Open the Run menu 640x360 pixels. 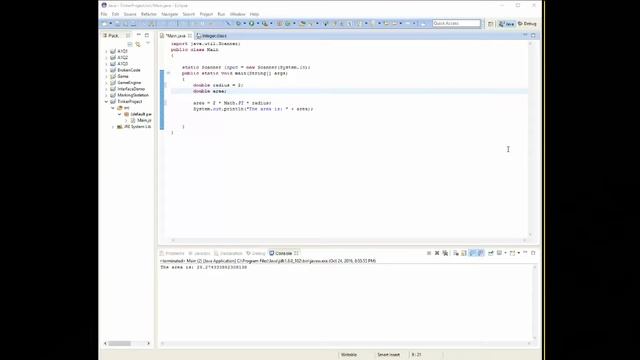pos(221,14)
